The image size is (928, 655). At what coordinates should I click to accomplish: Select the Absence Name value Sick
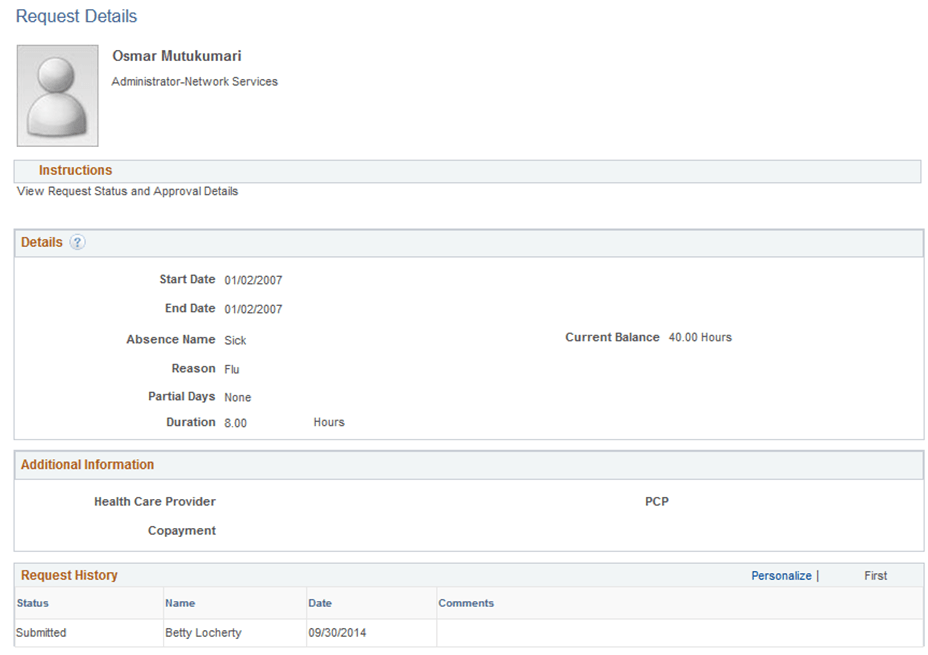(235, 340)
